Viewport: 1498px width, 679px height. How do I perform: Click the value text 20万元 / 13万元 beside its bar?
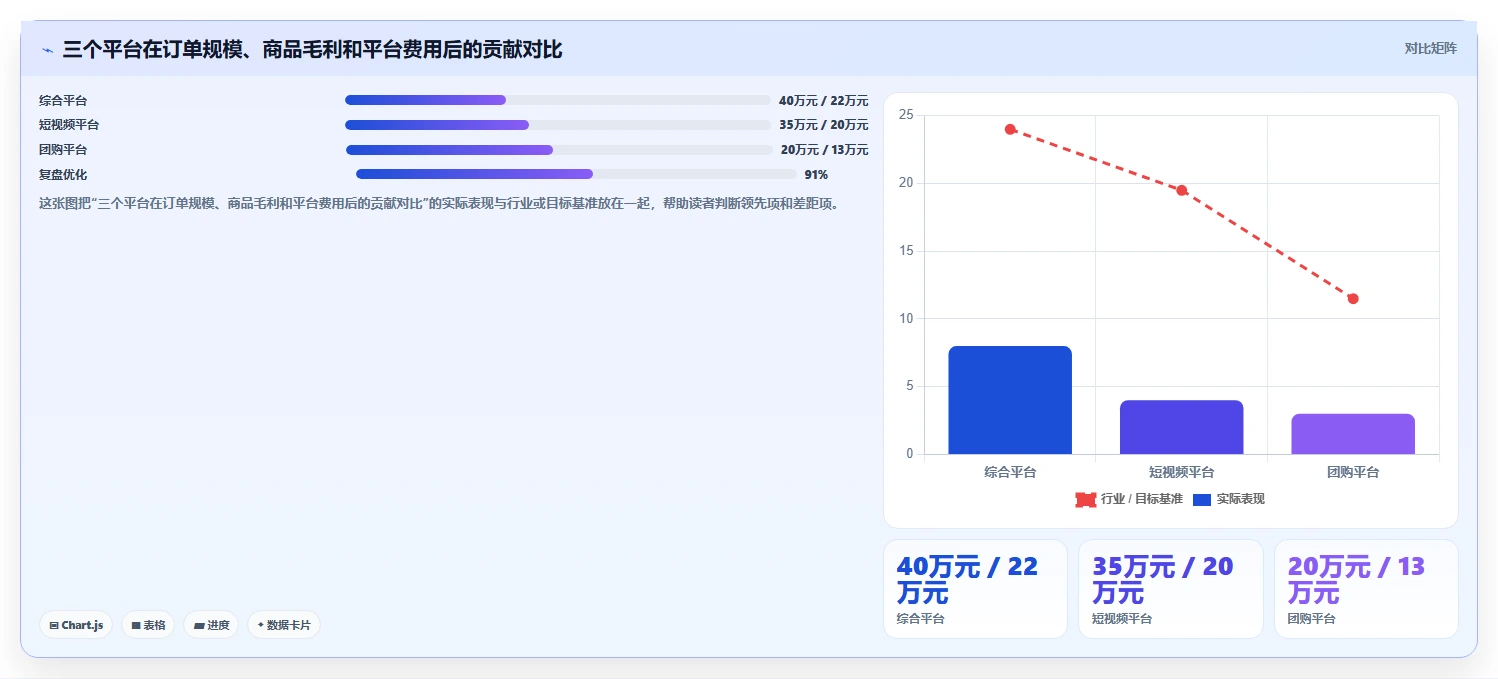coord(825,150)
